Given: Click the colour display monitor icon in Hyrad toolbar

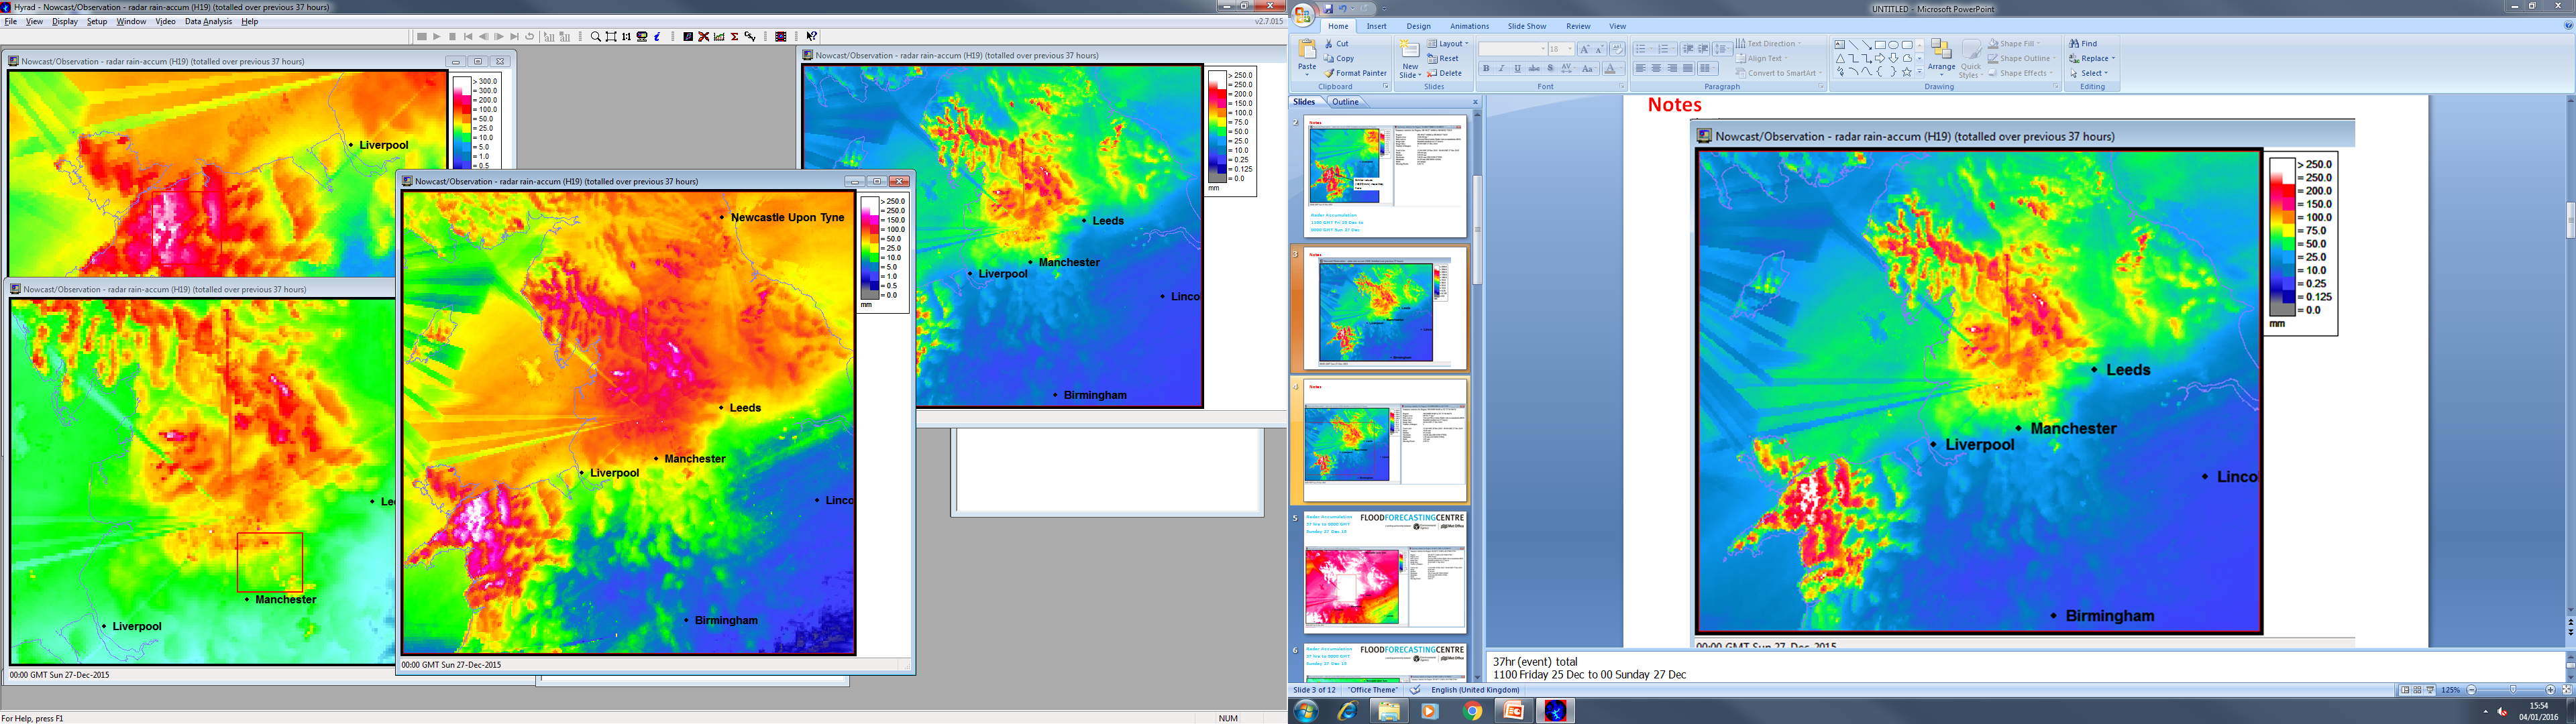Looking at the screenshot, I should pyautogui.click(x=642, y=37).
